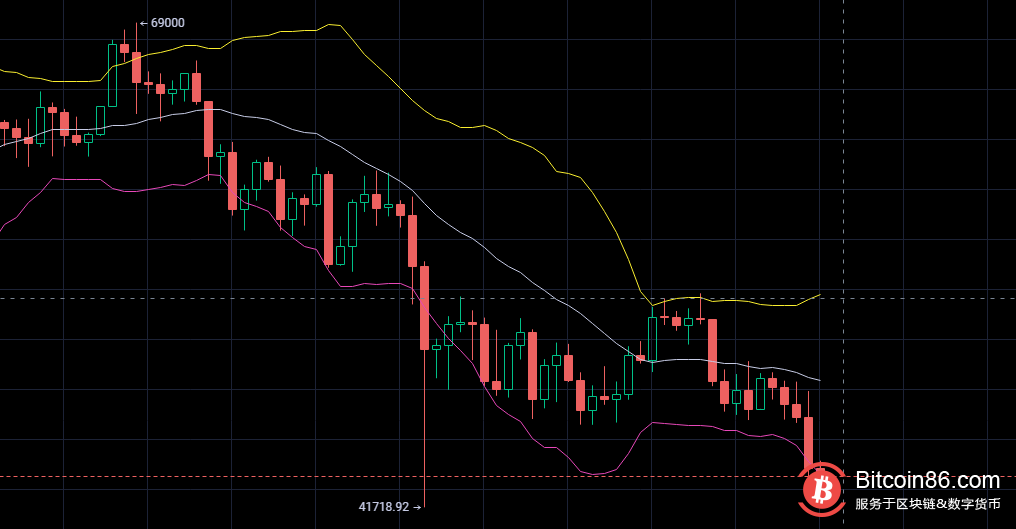Viewport: 1016px width, 529px height.
Task: Select the yellow upper Bollinger band at its peak
Action: pos(330,25)
